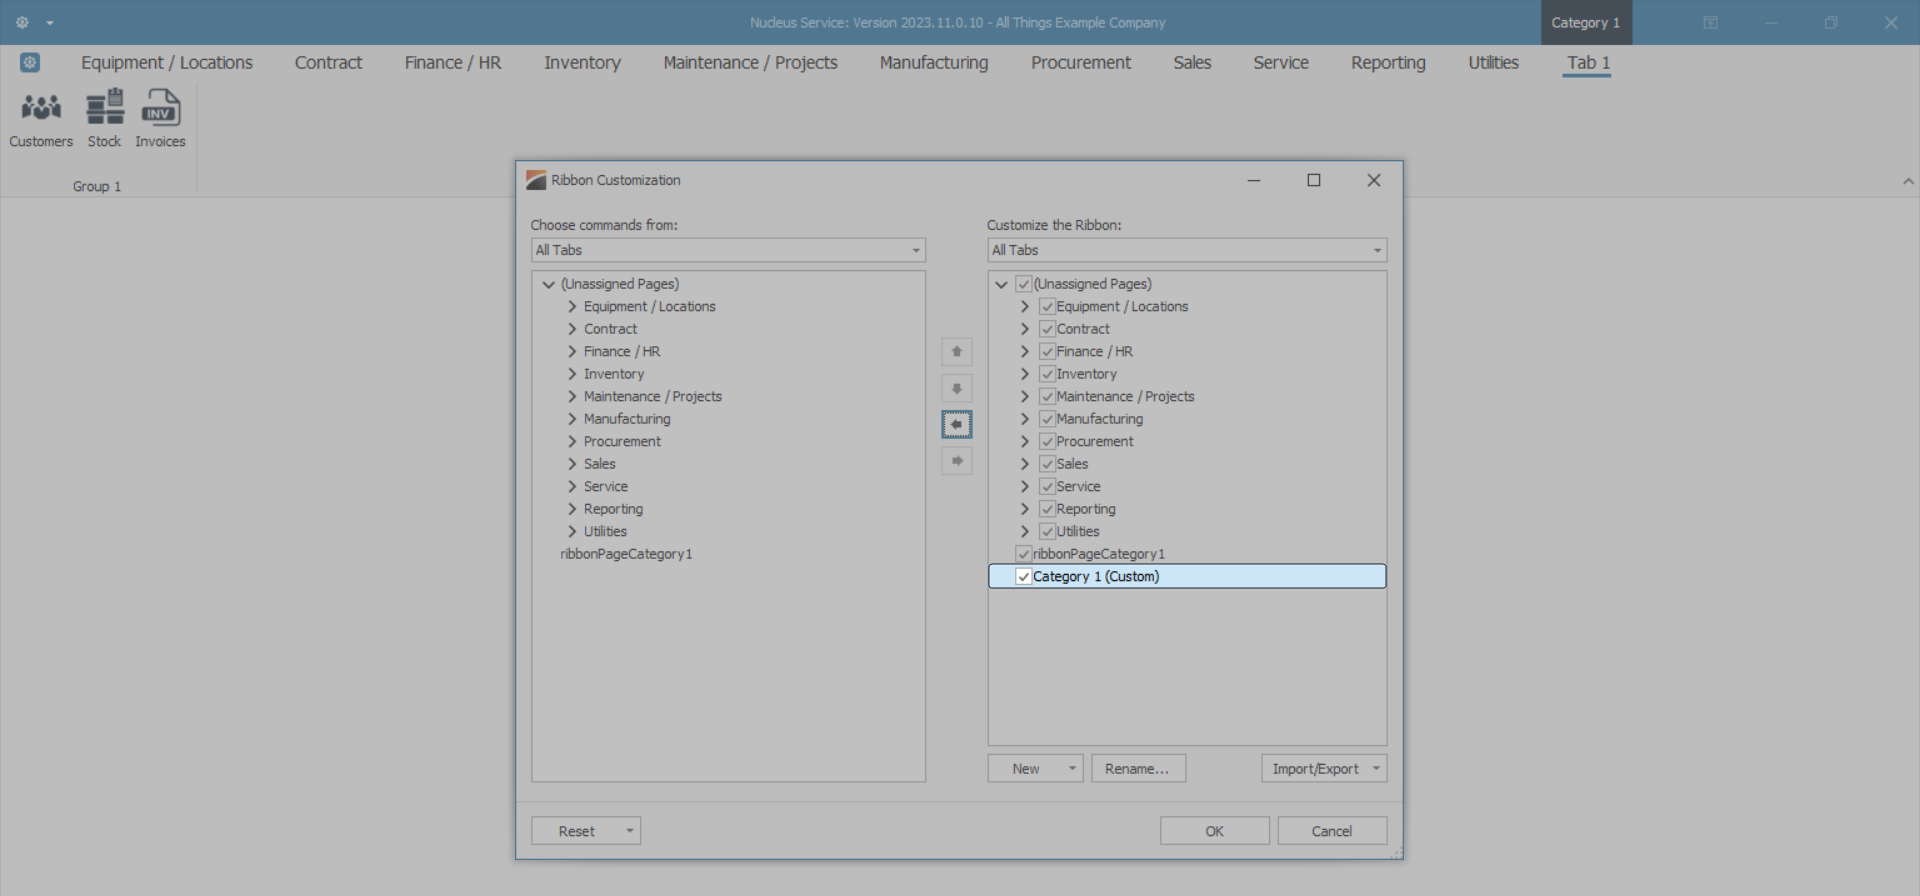Collapse (Unassigned Pages) in left tree
This screenshot has width=1920, height=896.
[548, 284]
